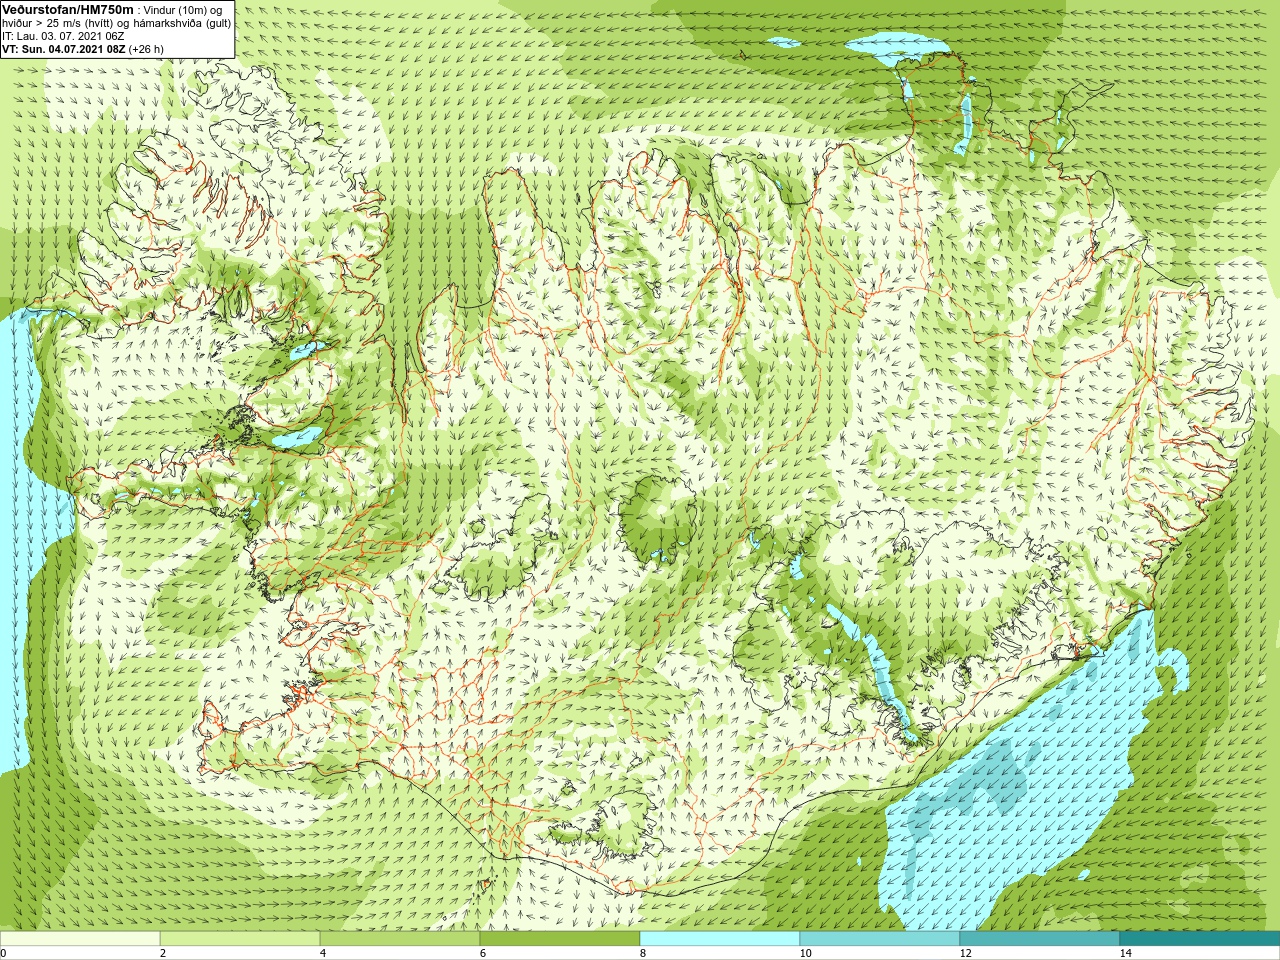This screenshot has width=1280, height=960.
Task: Click the legend scale label "4"
Action: point(322,953)
